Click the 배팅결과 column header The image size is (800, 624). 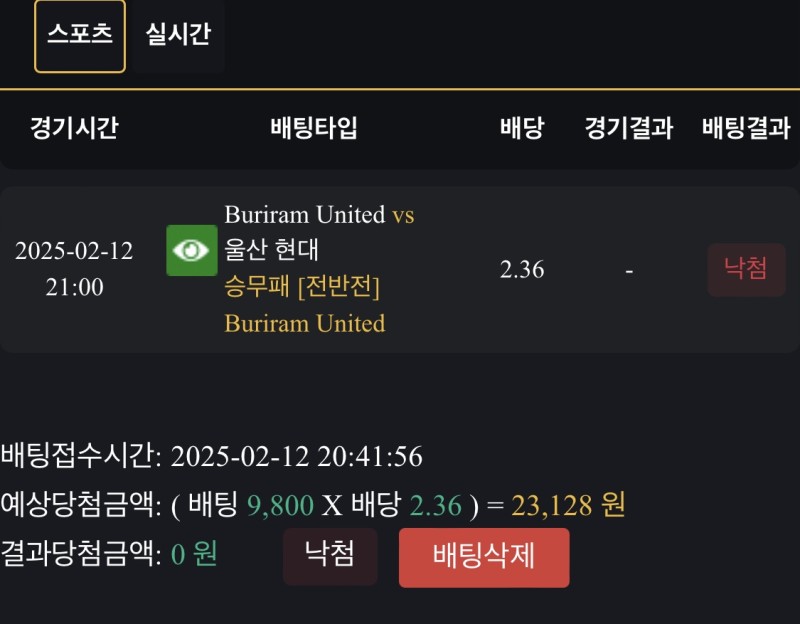click(746, 128)
